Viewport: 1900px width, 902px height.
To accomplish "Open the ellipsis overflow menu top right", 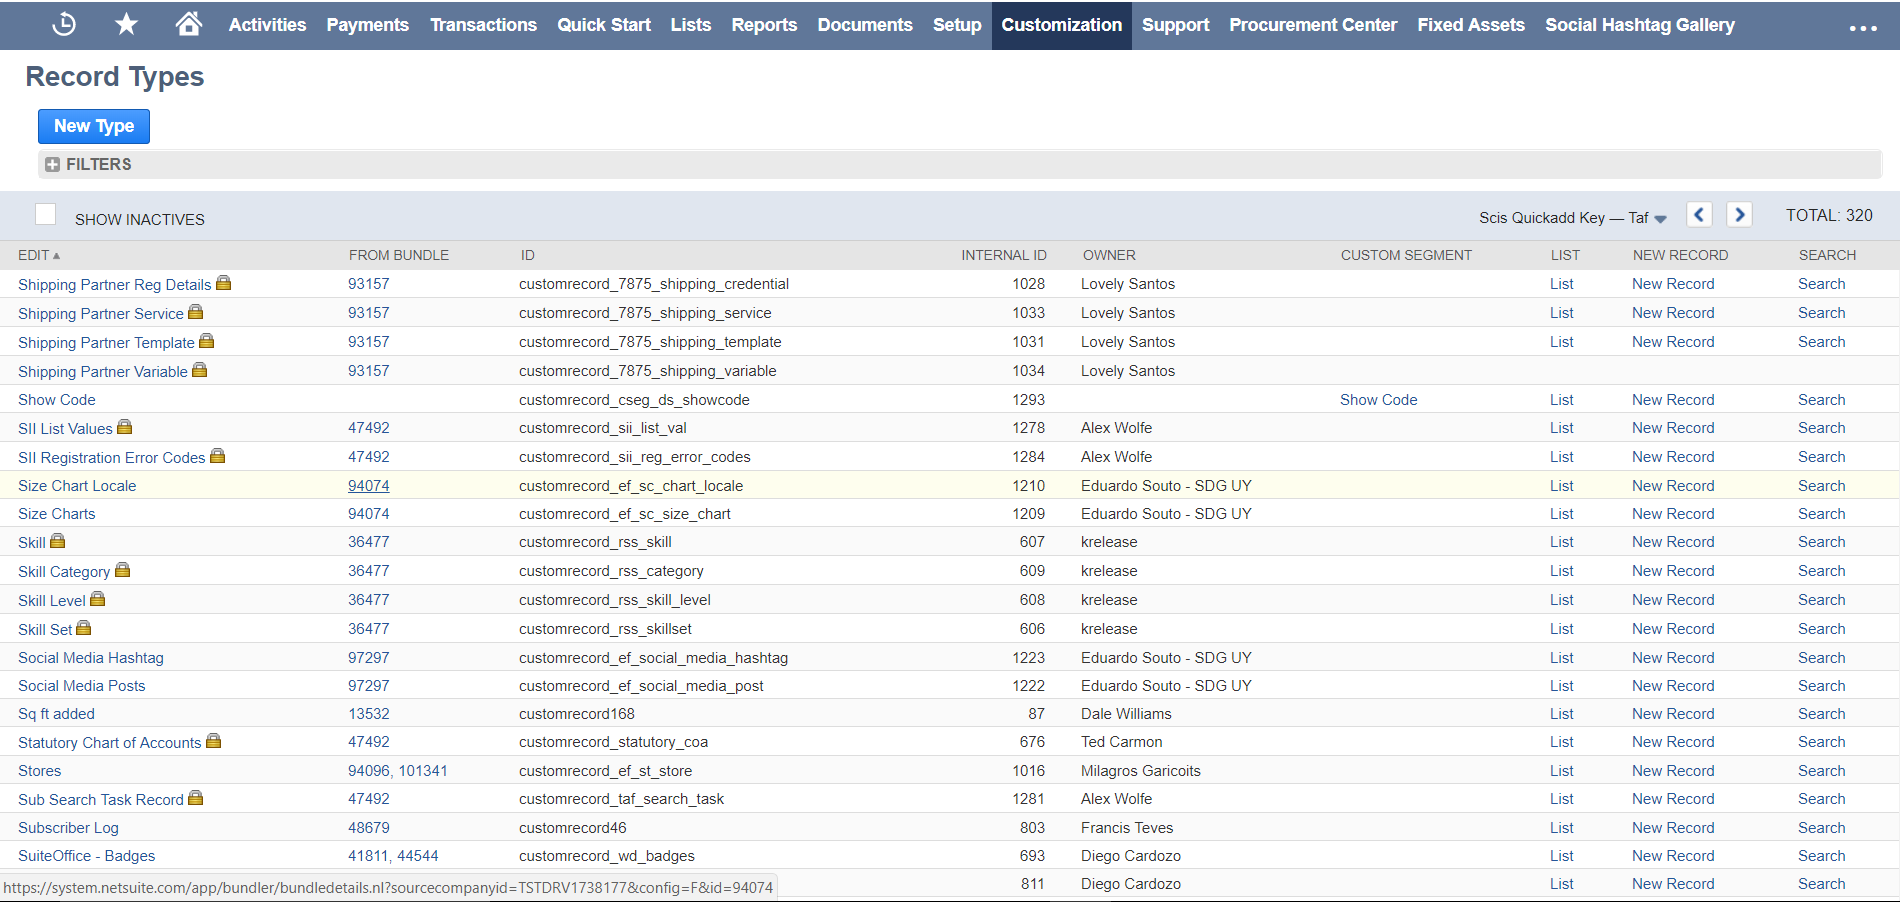I will click(1861, 29).
